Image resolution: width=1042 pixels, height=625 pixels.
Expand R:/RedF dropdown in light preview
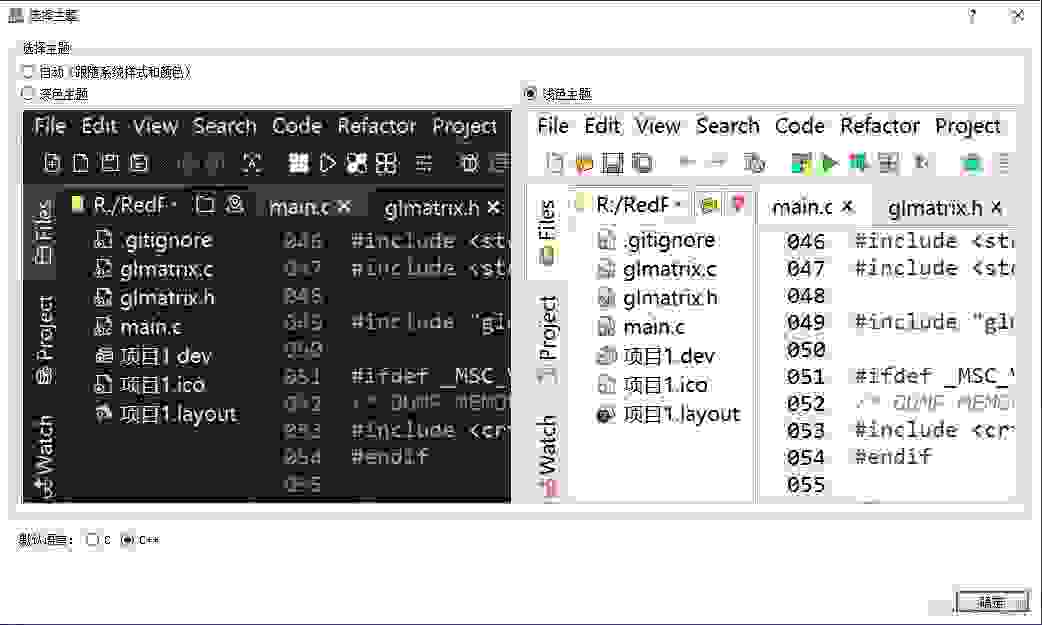coord(678,205)
